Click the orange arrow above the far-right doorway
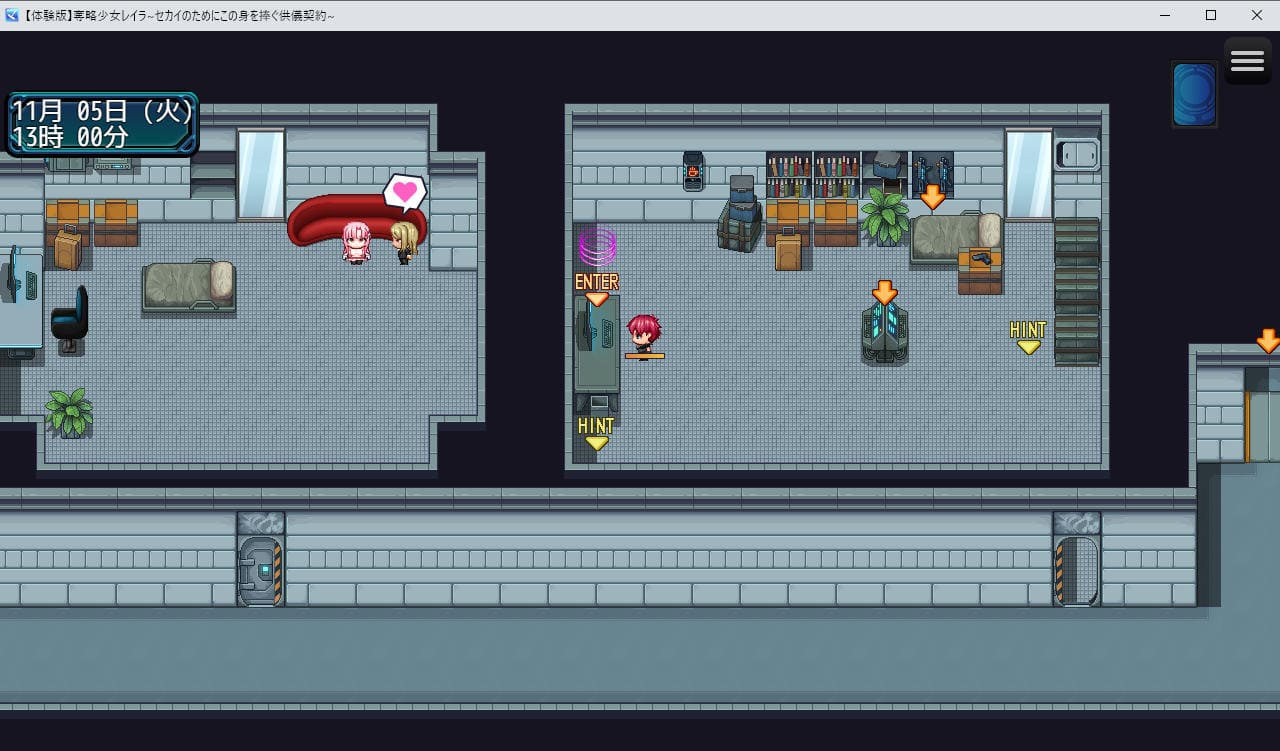Image resolution: width=1280 pixels, height=751 pixels. point(1268,340)
